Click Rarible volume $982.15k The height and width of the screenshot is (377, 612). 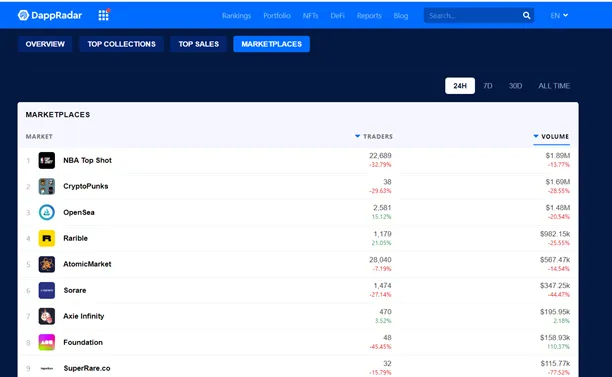(555, 234)
